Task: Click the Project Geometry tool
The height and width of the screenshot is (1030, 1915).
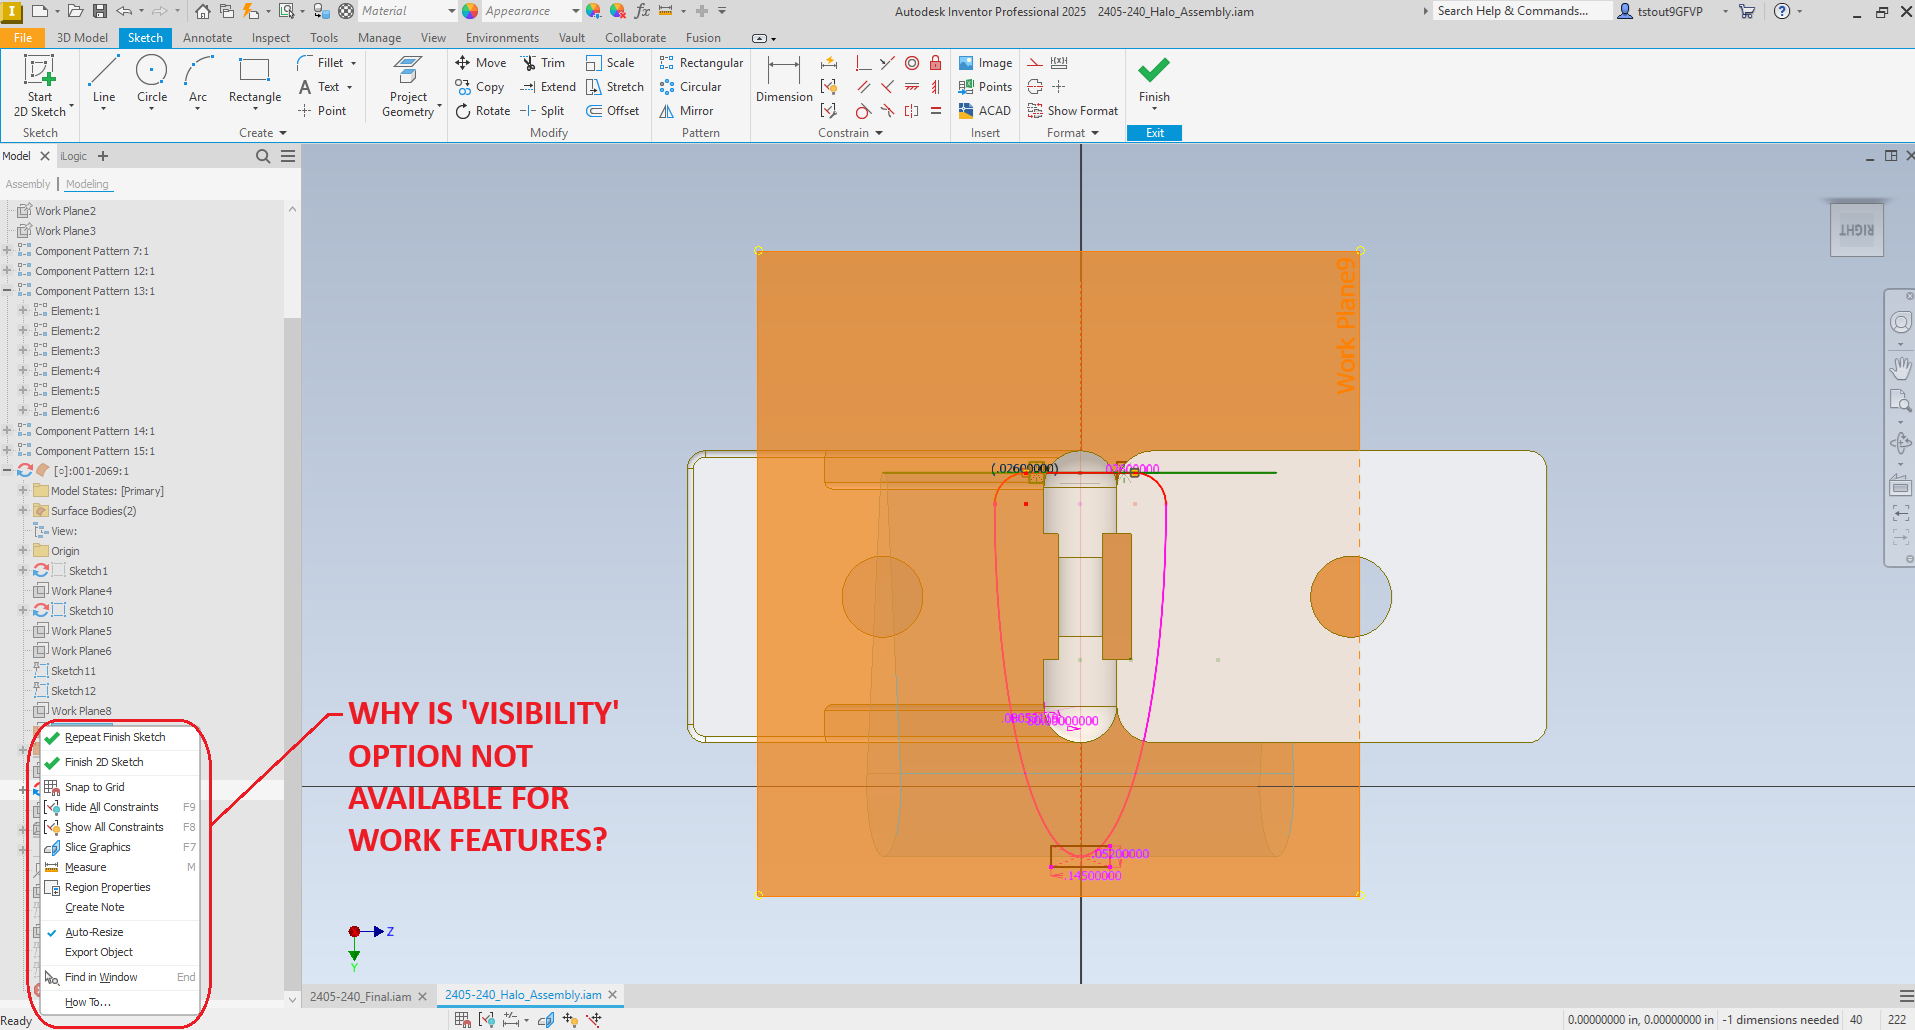Action: [x=408, y=87]
